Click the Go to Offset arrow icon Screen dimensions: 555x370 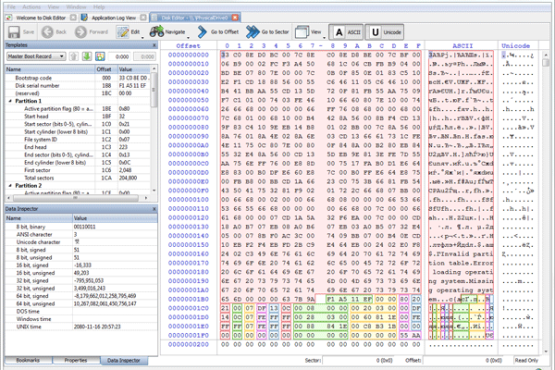pos(202,32)
